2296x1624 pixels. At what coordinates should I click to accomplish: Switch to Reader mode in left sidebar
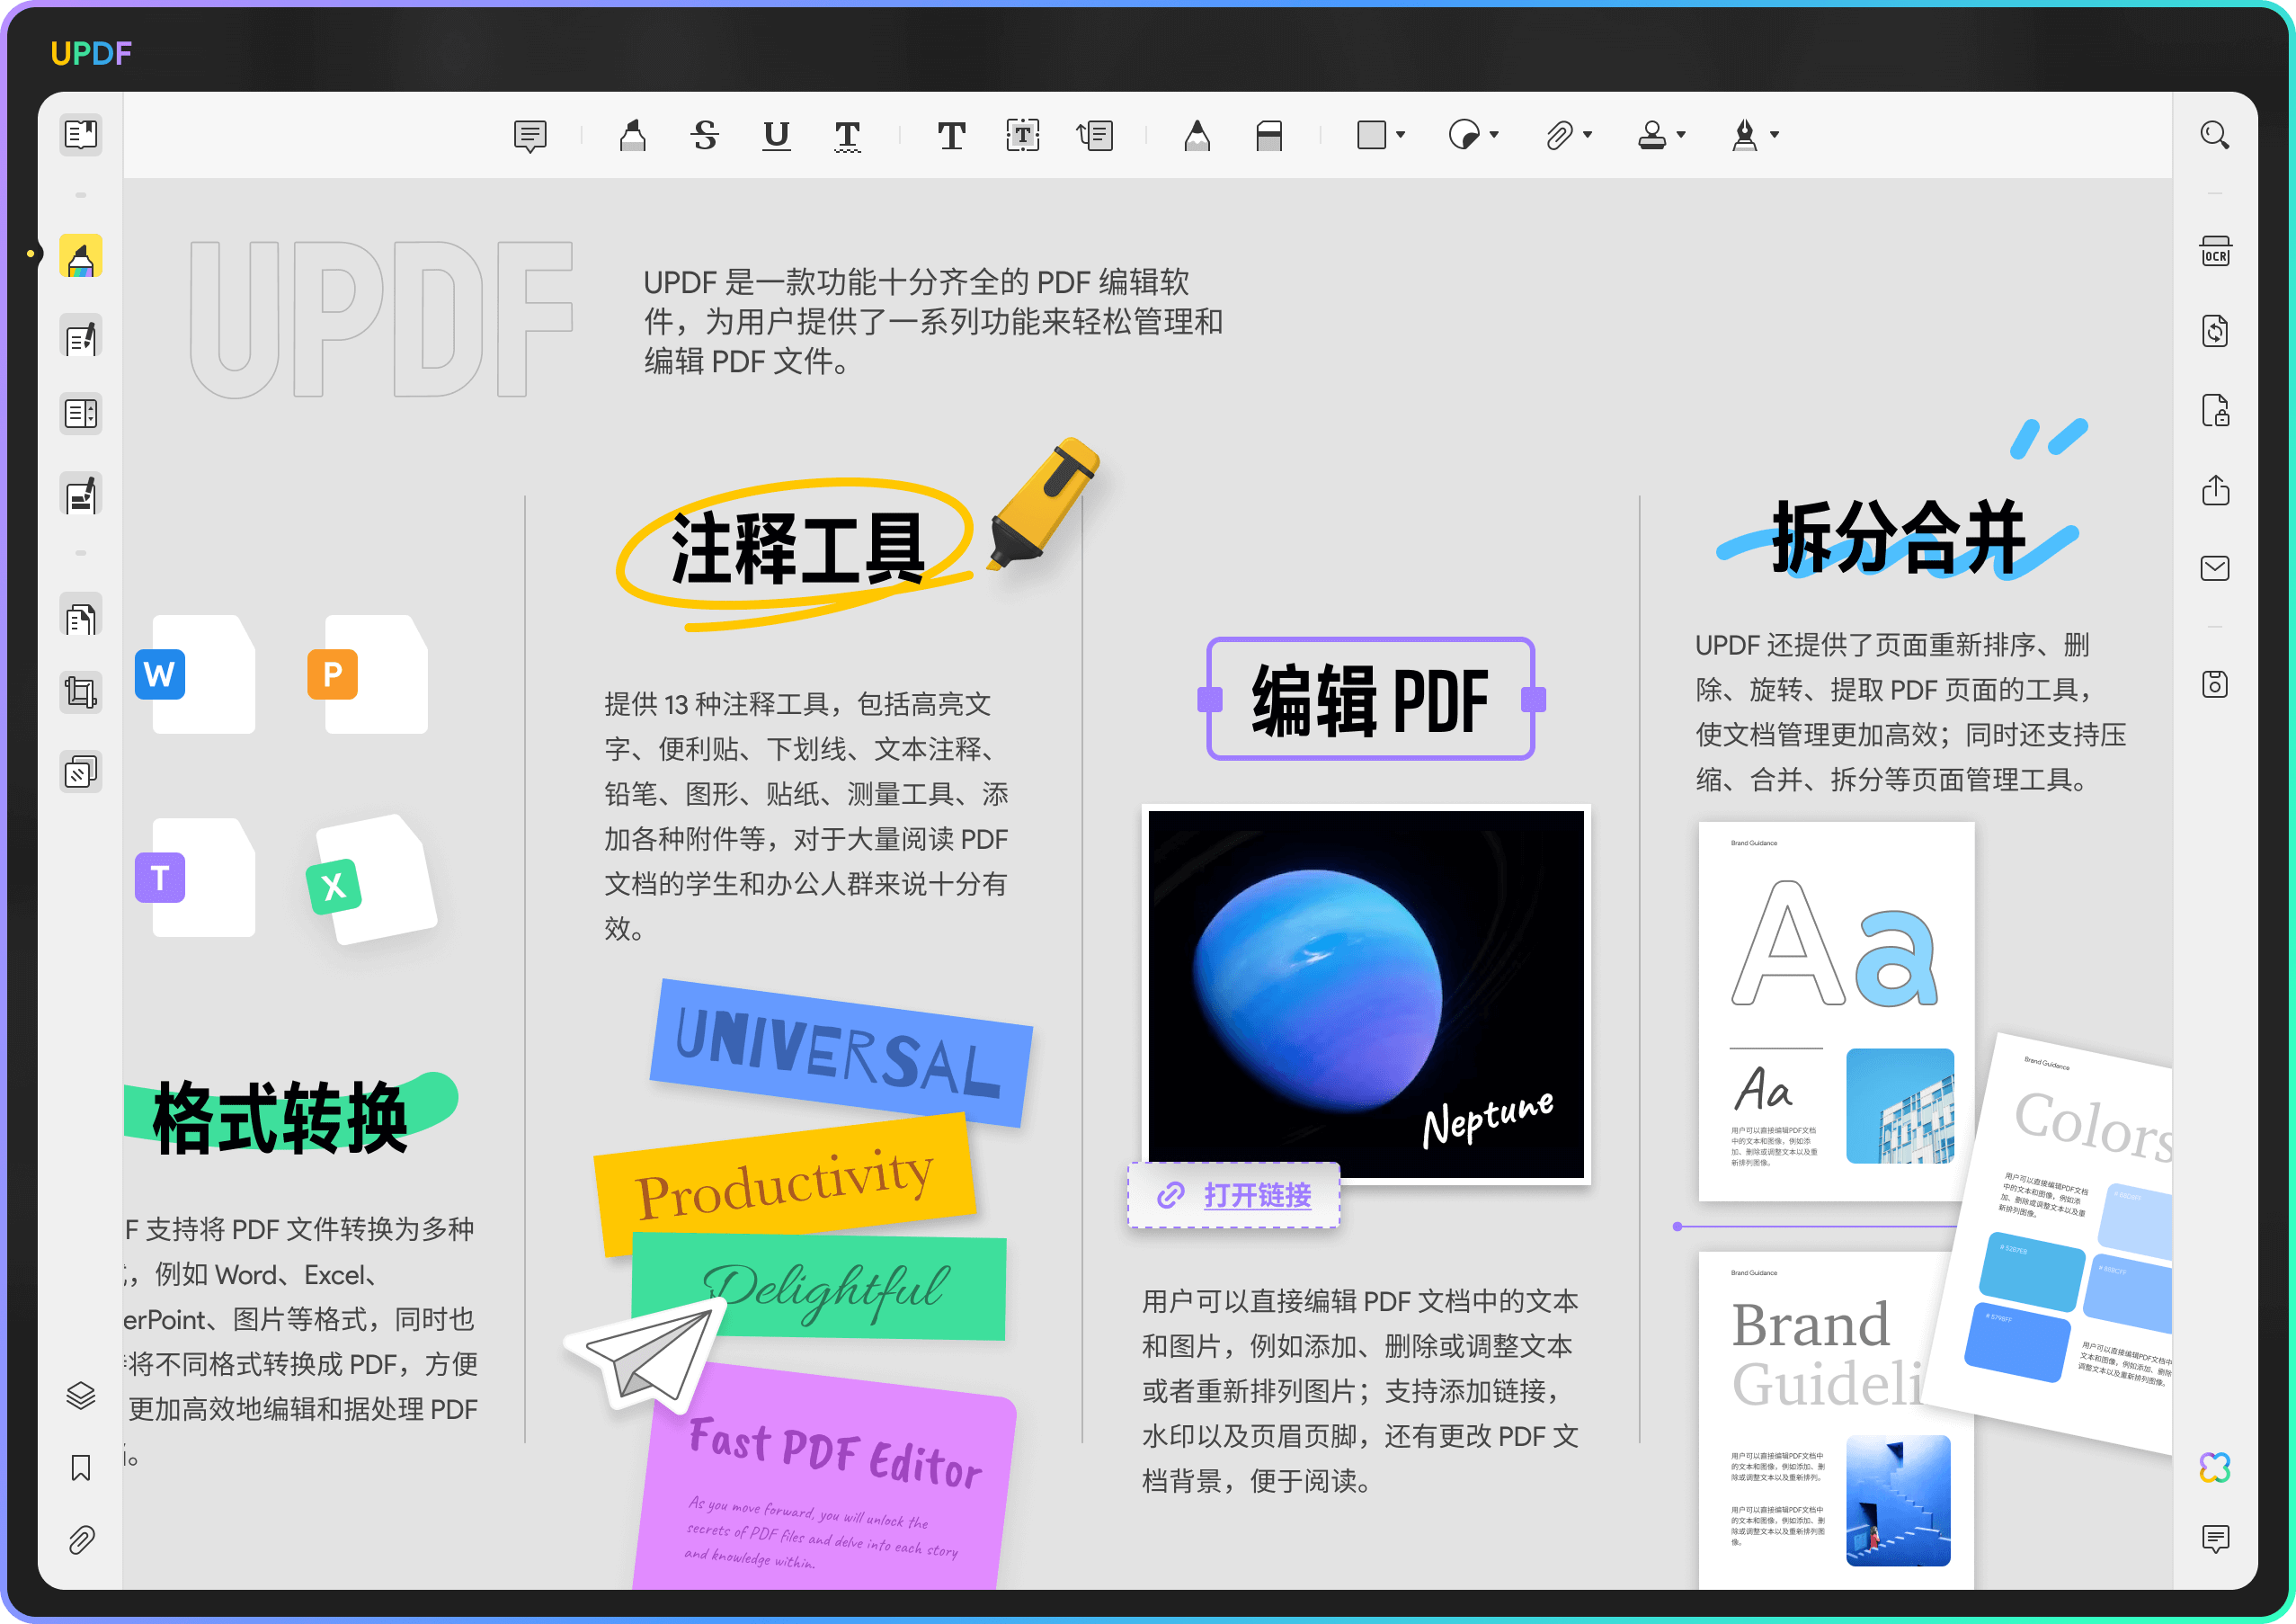(81, 135)
